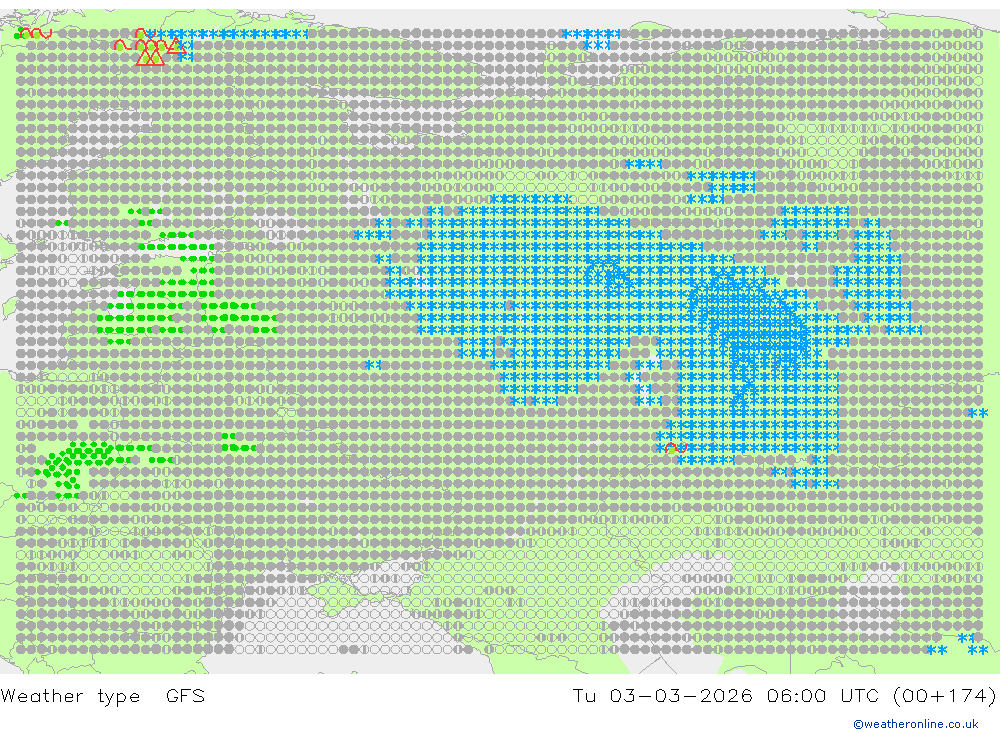This screenshot has height=733, width=1000.
Task: Select the 'Tu 03-03-2026 06:00 UTC (00+174)' timestamp
Action: coord(784,696)
